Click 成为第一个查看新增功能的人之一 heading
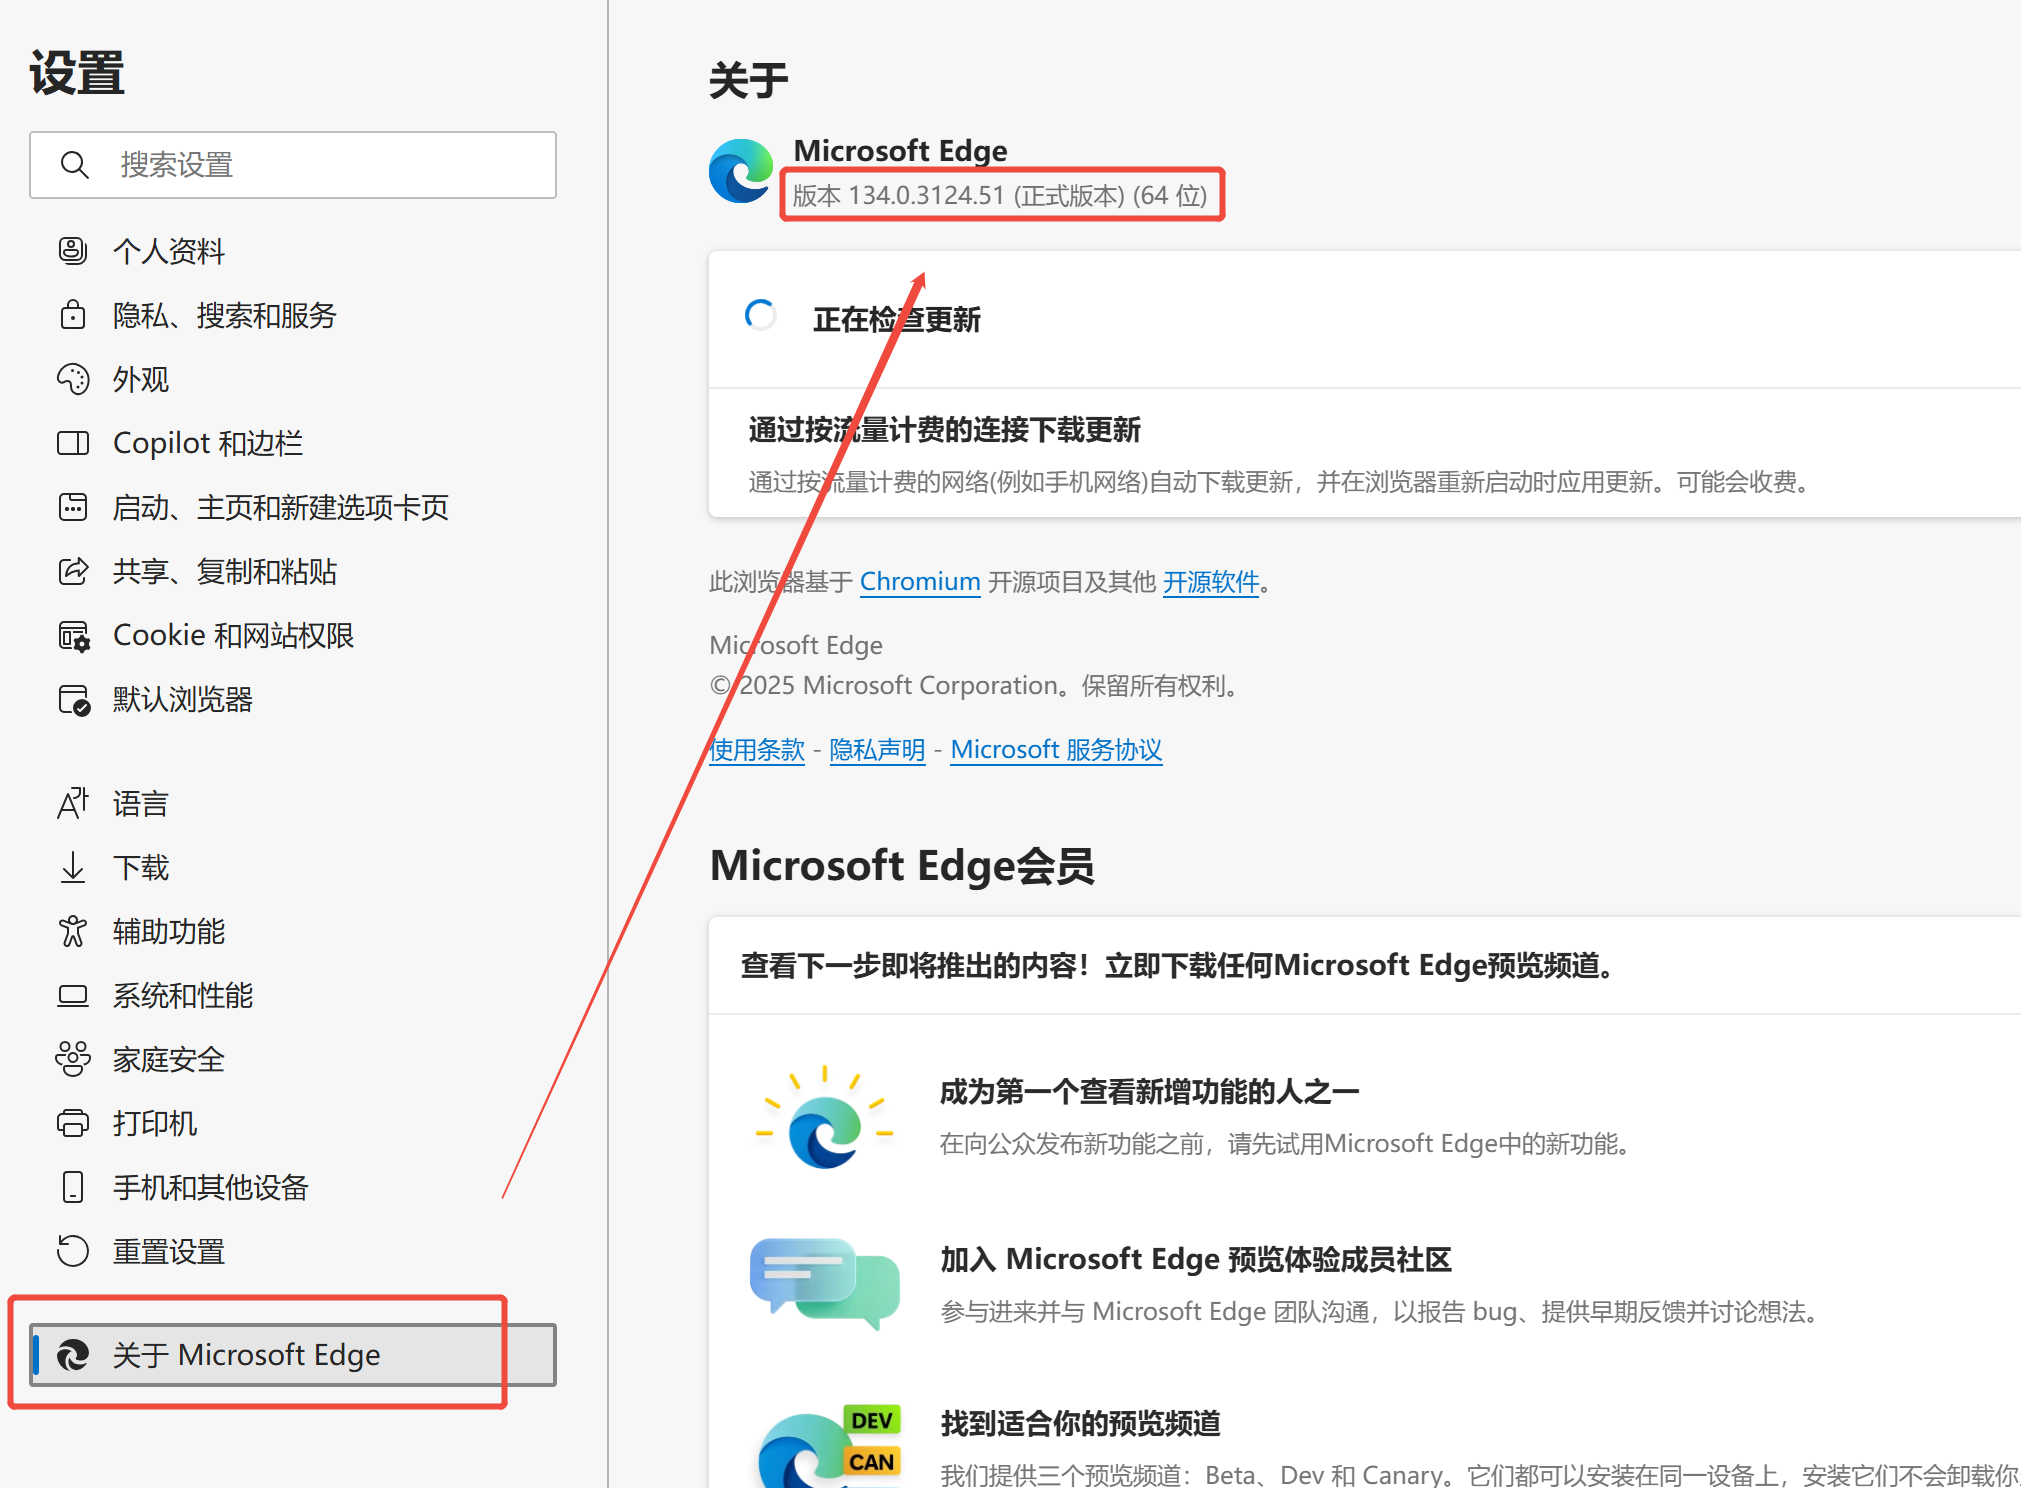This screenshot has height=1488, width=2021. tap(1150, 1091)
